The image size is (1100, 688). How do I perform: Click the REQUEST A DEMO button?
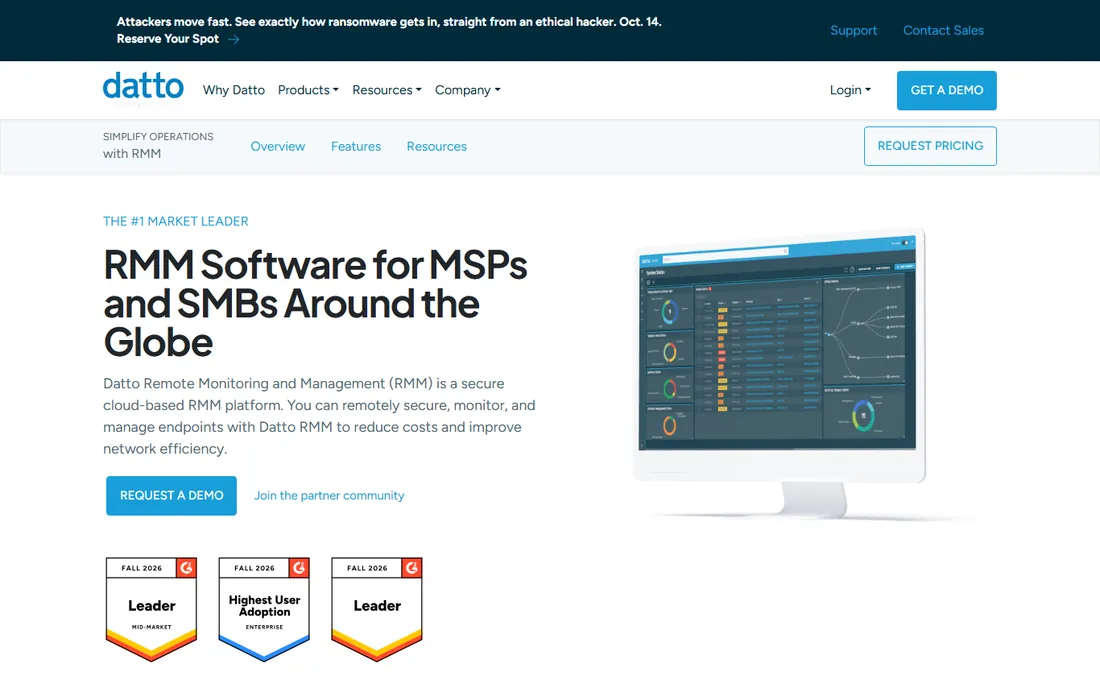[x=171, y=496]
